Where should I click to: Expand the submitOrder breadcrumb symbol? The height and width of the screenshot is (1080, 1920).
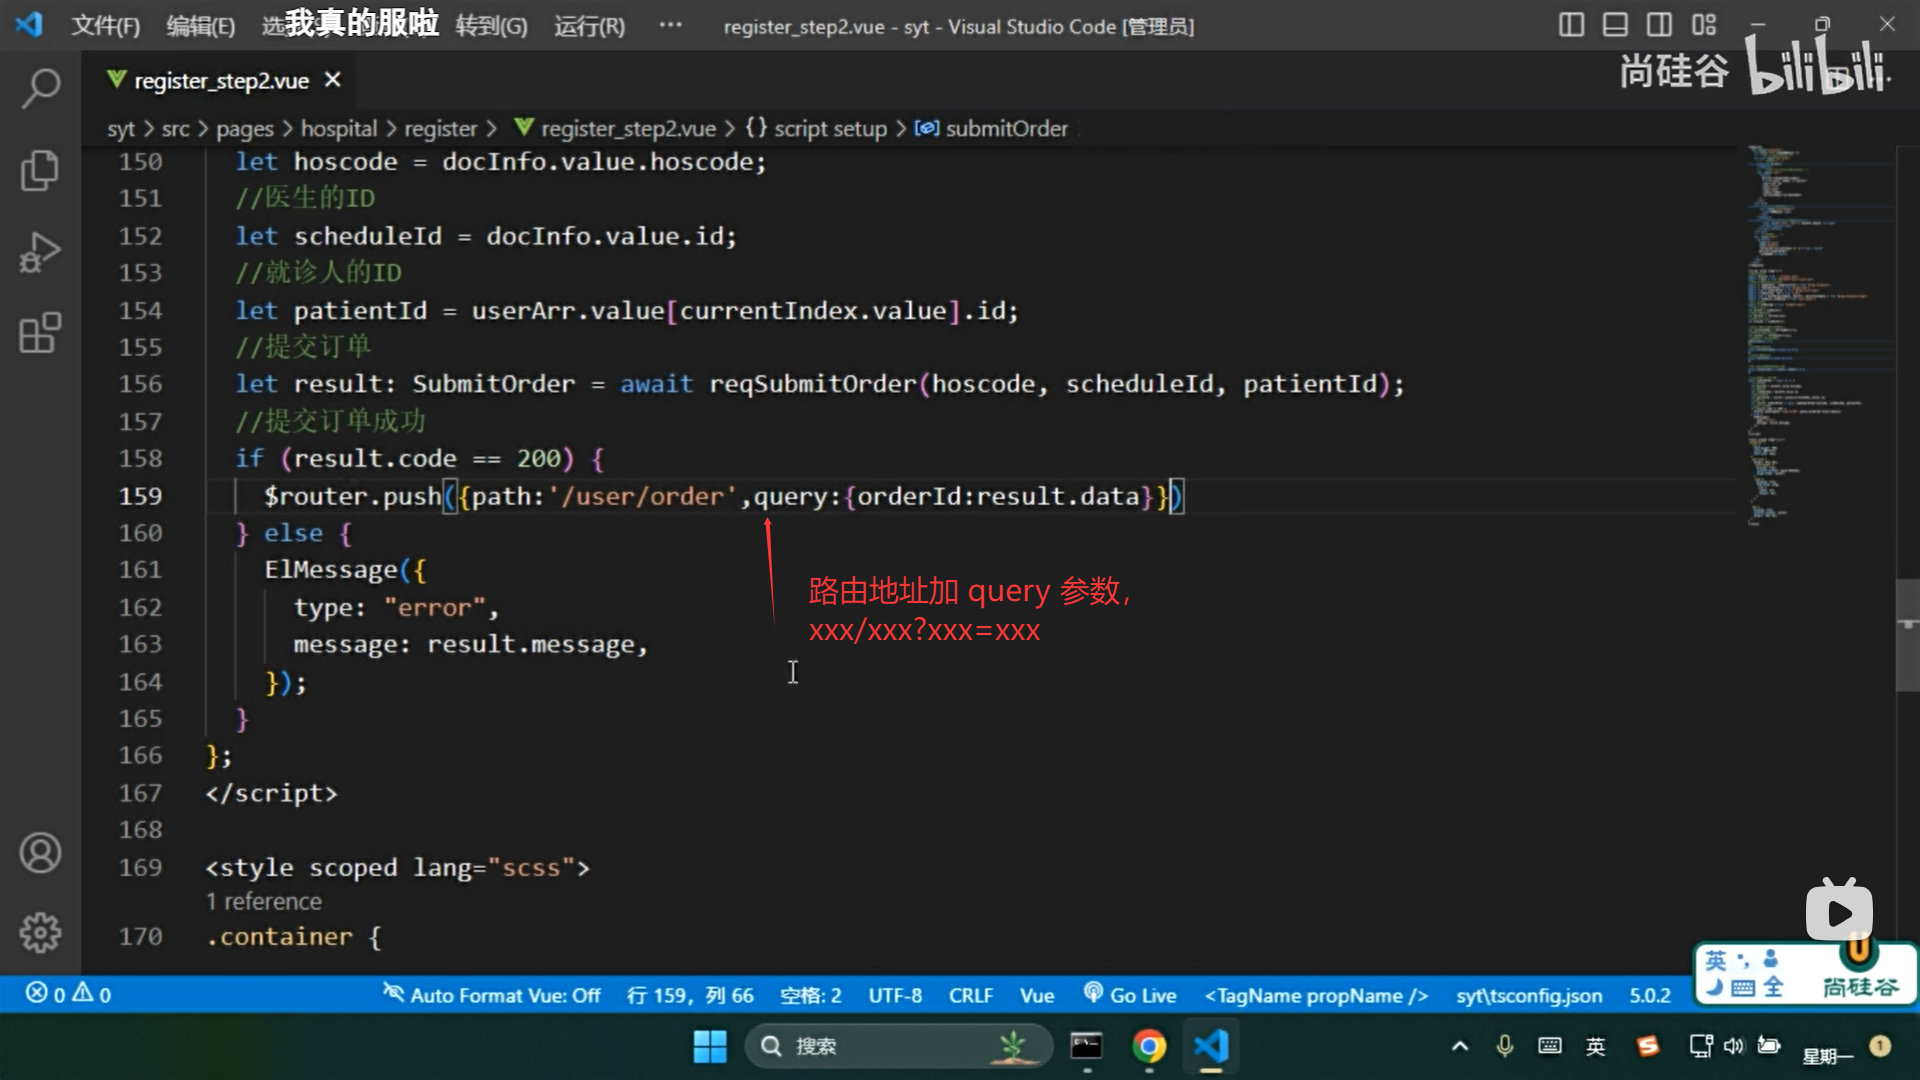pos(1006,129)
